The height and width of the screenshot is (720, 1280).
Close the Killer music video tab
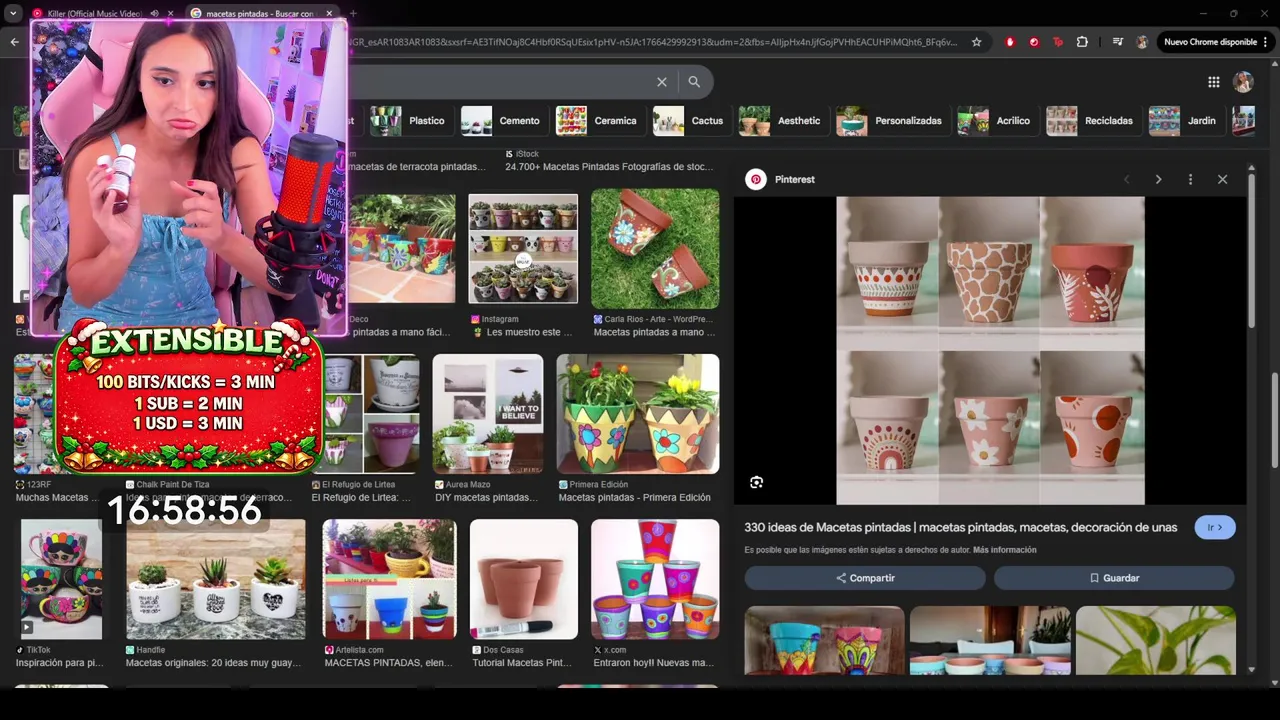coord(170,14)
